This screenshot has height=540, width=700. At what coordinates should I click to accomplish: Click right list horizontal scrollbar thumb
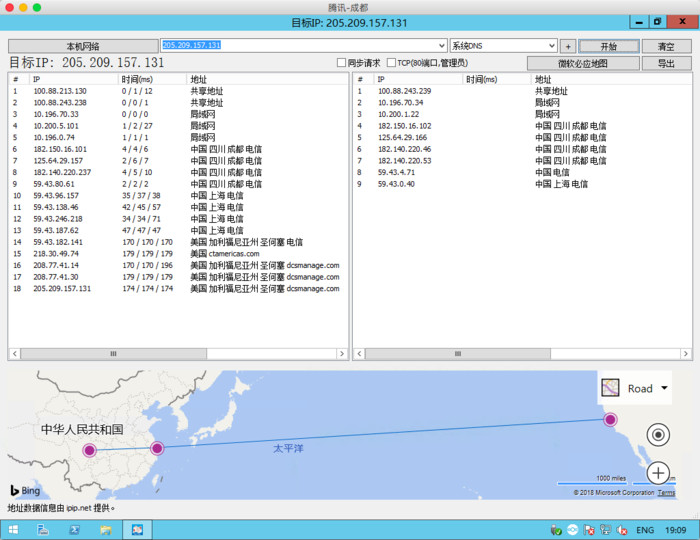pos(458,353)
